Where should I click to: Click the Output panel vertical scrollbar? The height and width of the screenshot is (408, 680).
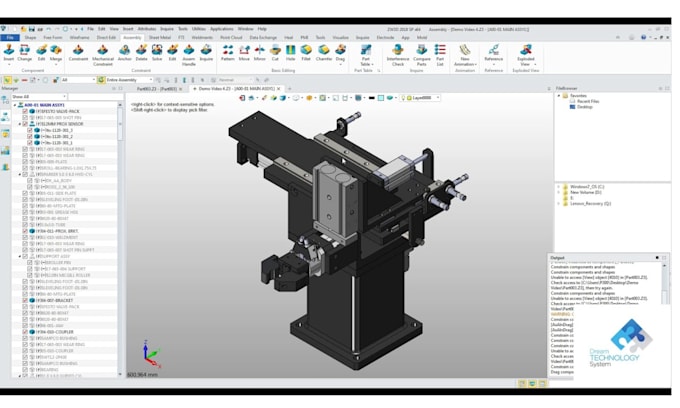click(x=664, y=284)
